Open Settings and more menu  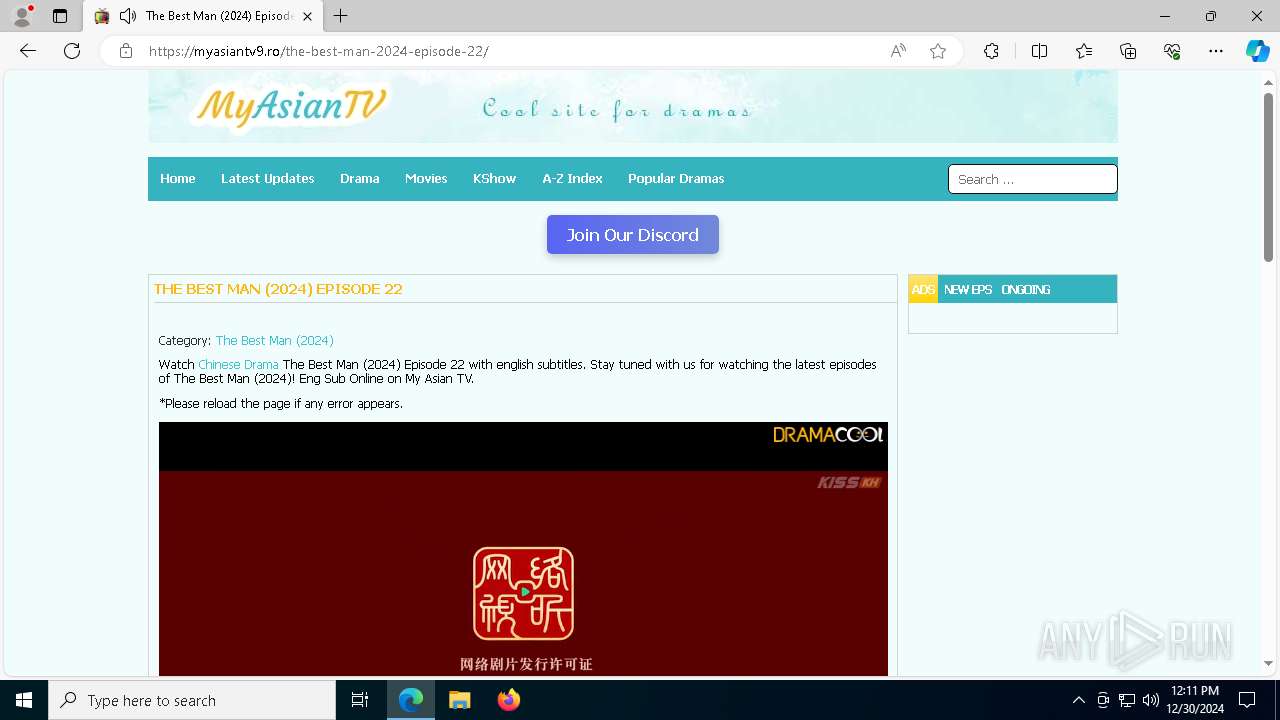pyautogui.click(x=1216, y=51)
